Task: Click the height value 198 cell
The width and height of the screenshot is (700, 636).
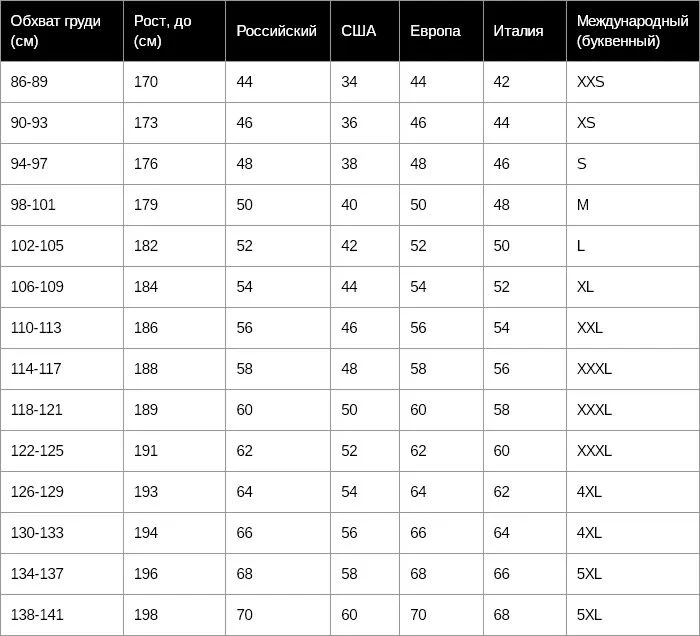Action: click(x=175, y=615)
